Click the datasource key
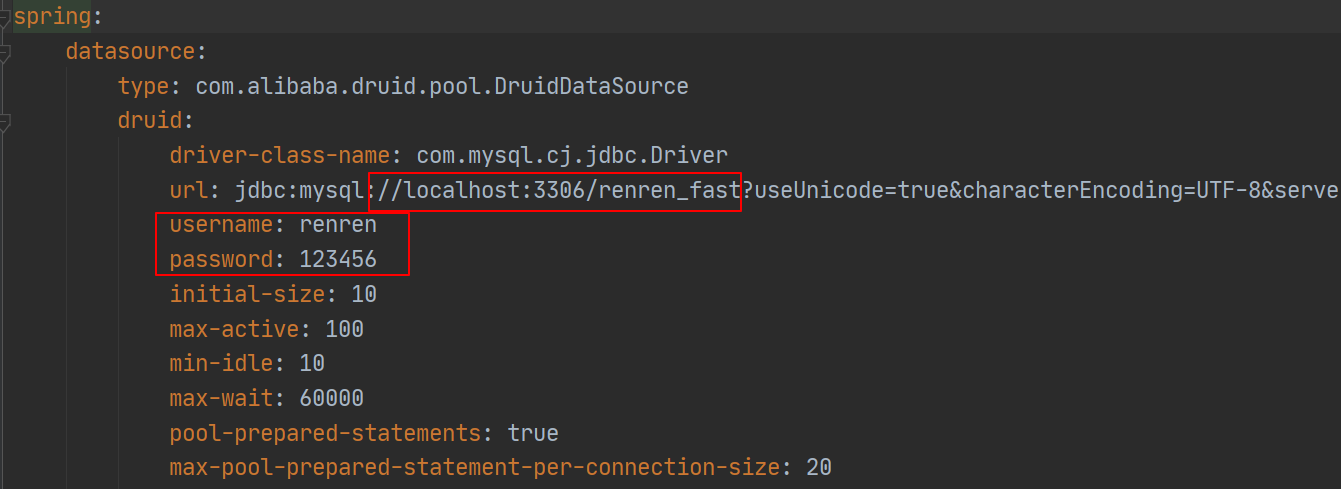1341x489 pixels. click(x=124, y=51)
